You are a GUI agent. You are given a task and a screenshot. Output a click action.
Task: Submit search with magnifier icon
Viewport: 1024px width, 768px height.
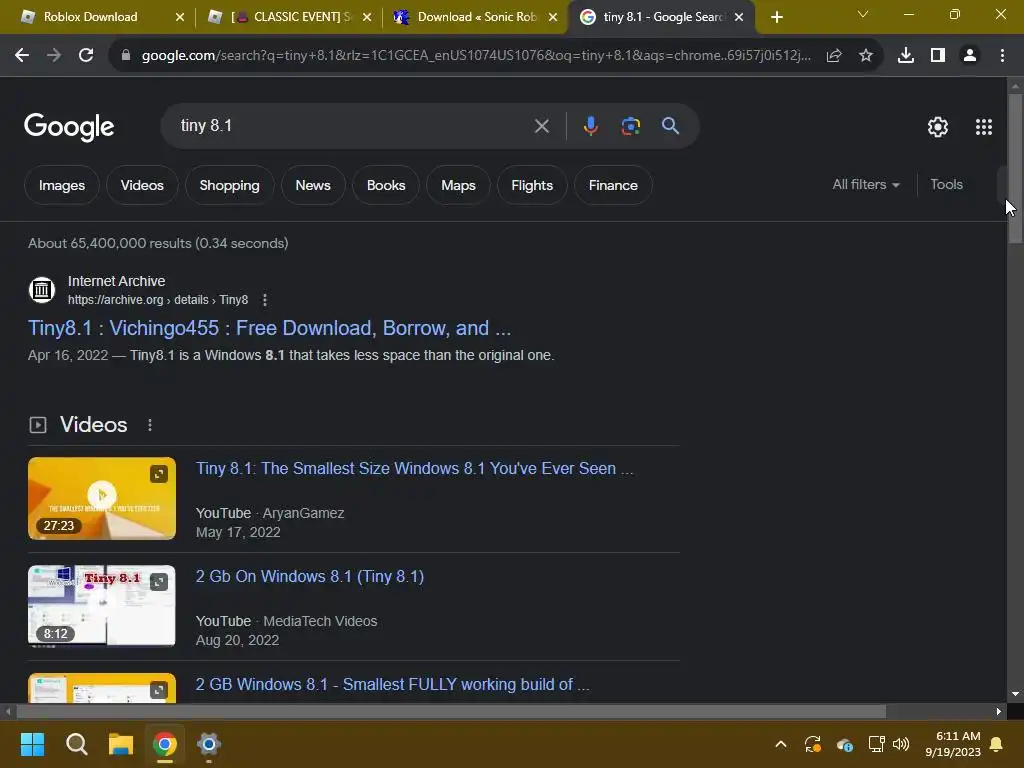[670, 125]
